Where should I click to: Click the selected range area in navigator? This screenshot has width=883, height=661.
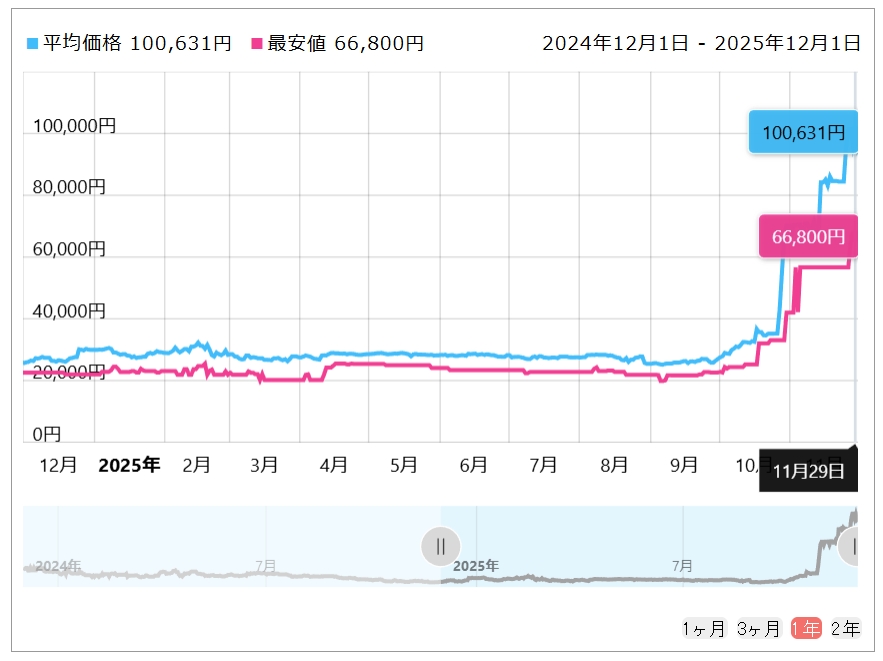[x=640, y=546]
